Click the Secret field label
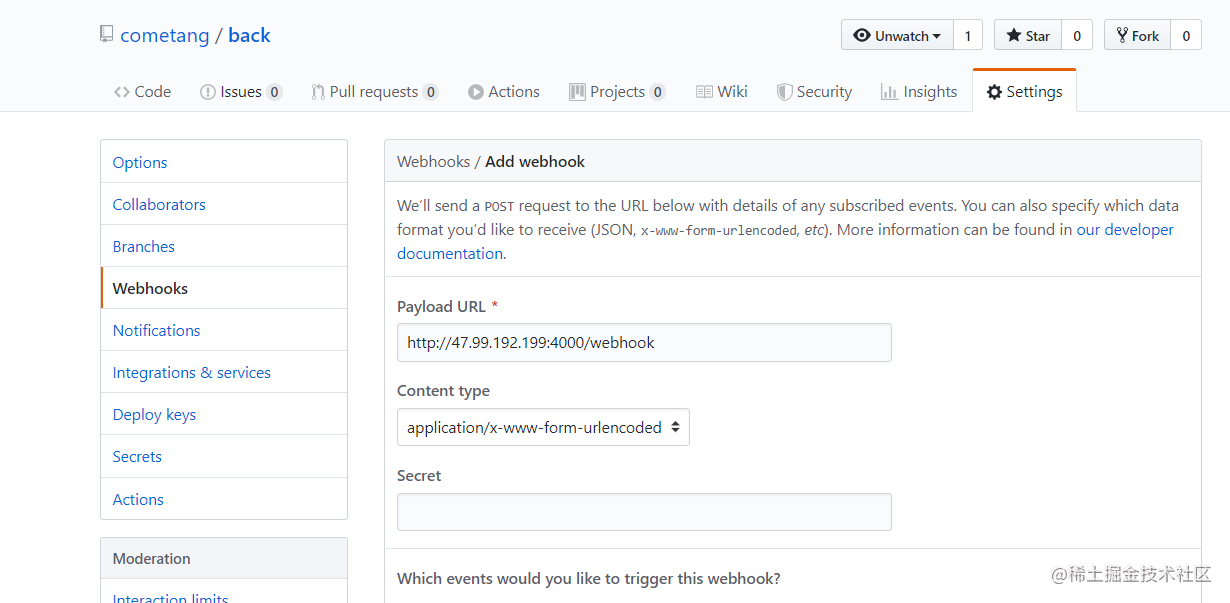Screen dimensions: 1230x603 (419, 475)
